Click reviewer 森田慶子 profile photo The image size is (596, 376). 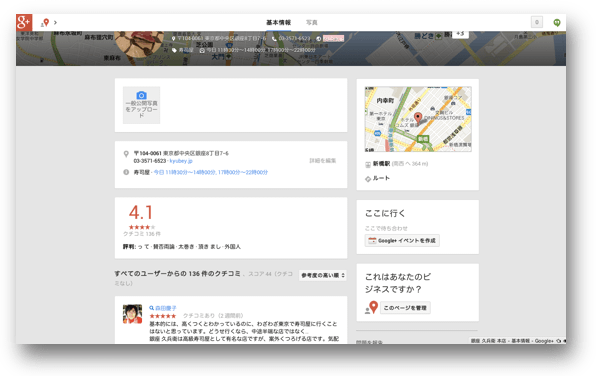coord(132,314)
